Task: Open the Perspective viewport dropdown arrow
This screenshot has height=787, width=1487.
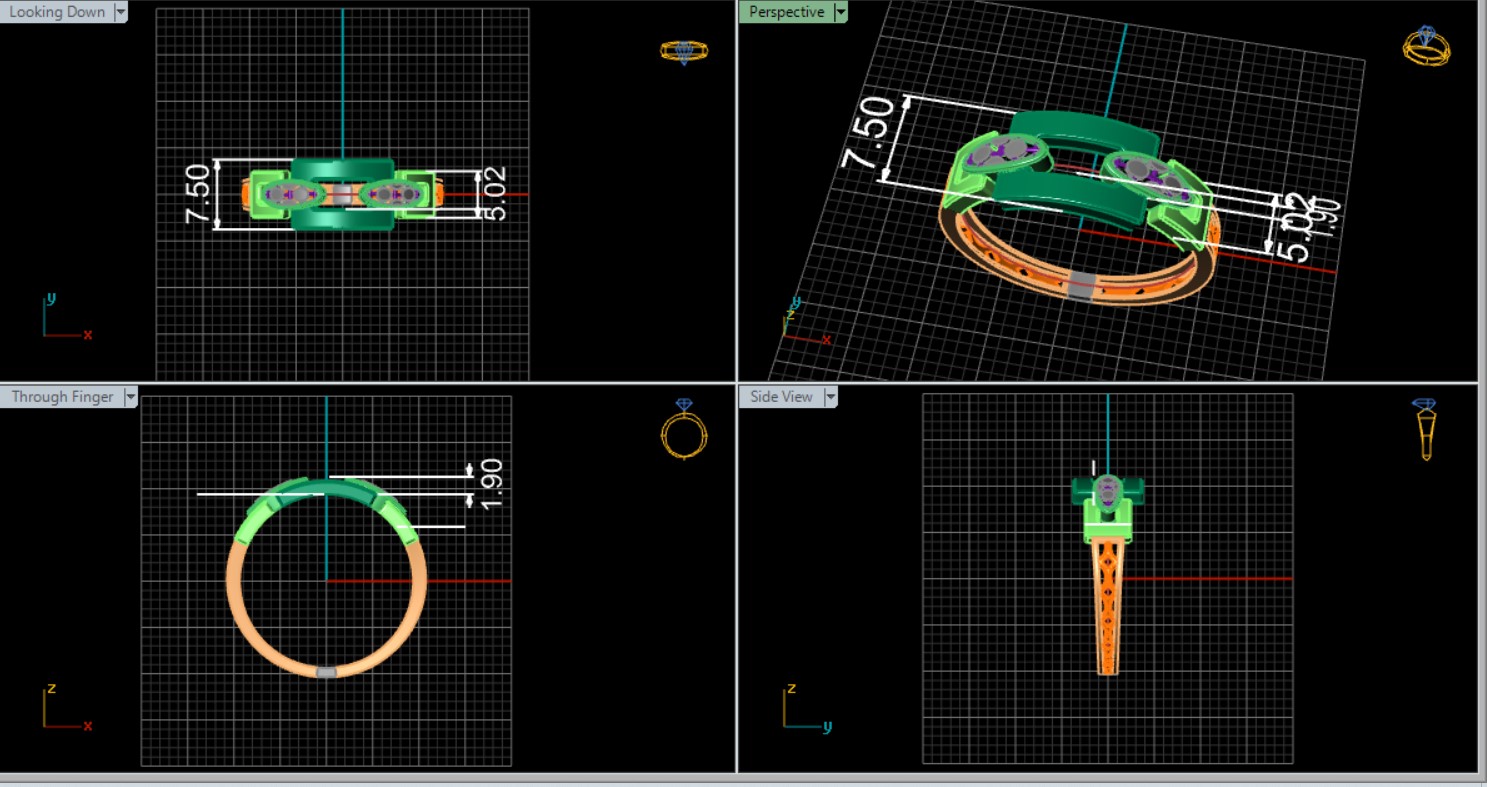Action: [x=841, y=12]
